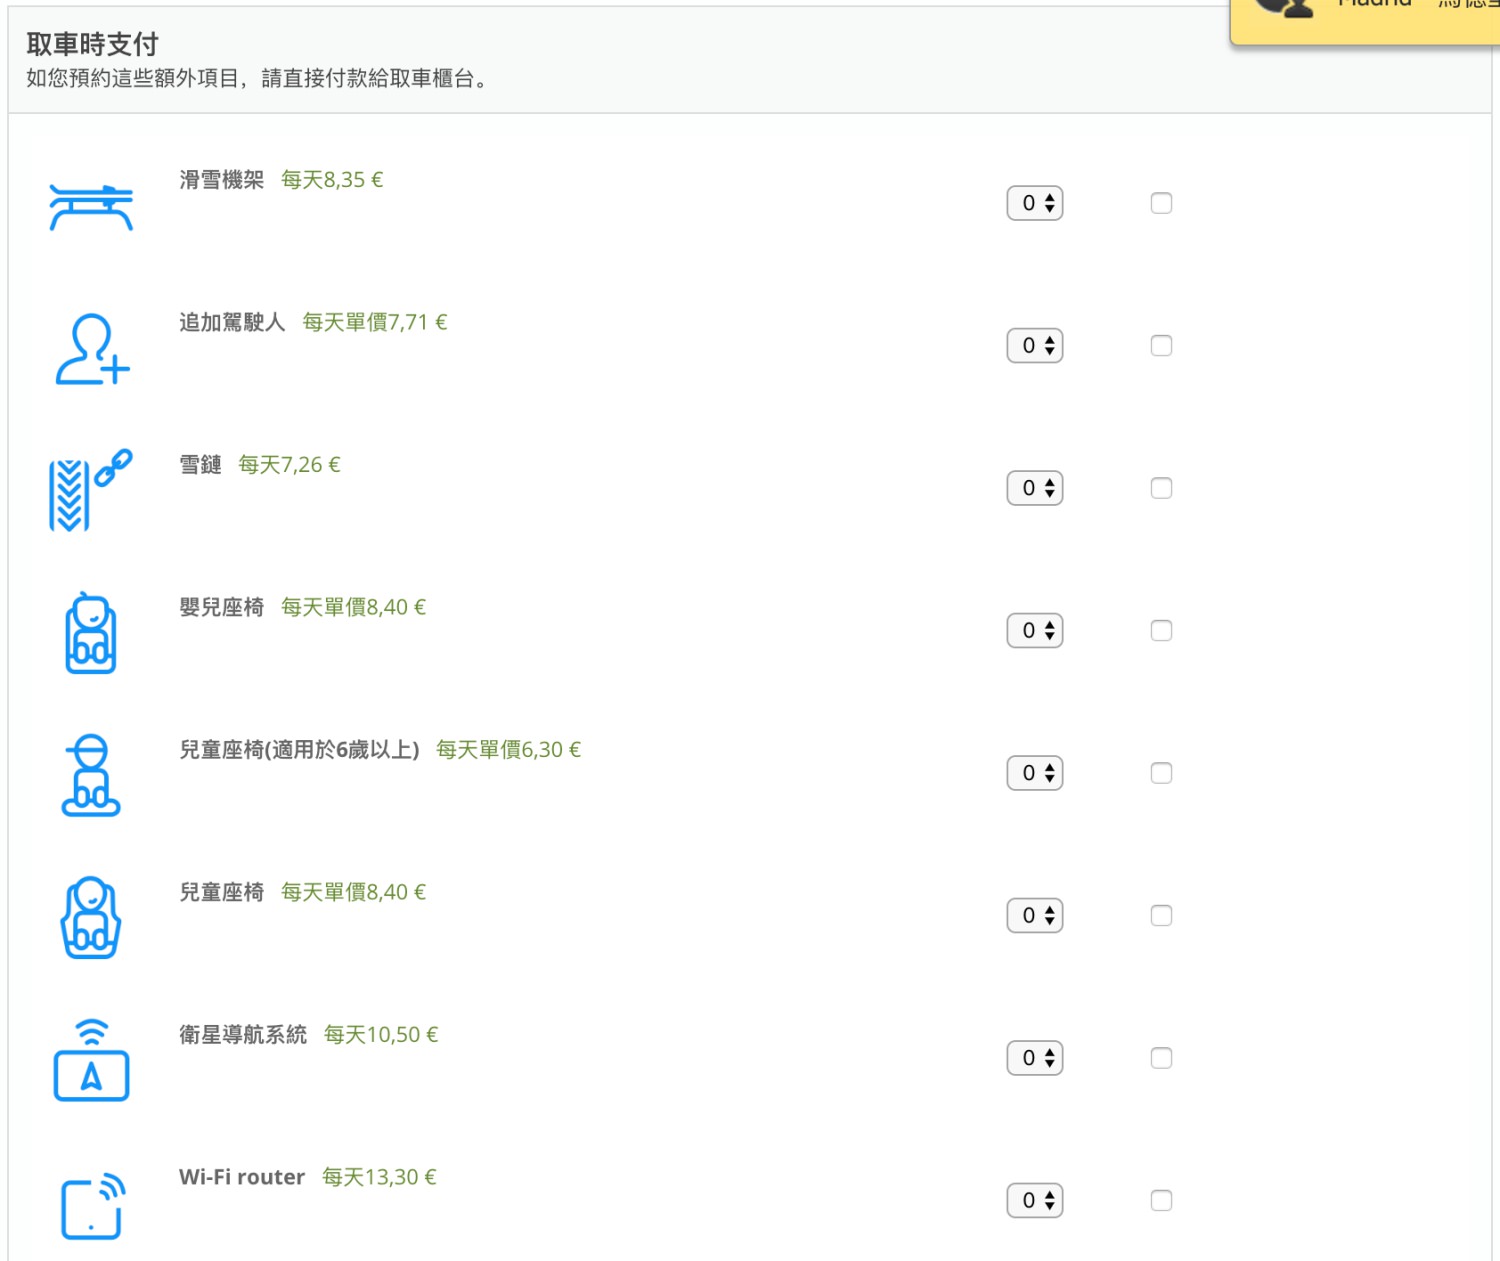Click the 嬰兒座椅 item label
This screenshot has height=1261, width=1500.
(222, 607)
